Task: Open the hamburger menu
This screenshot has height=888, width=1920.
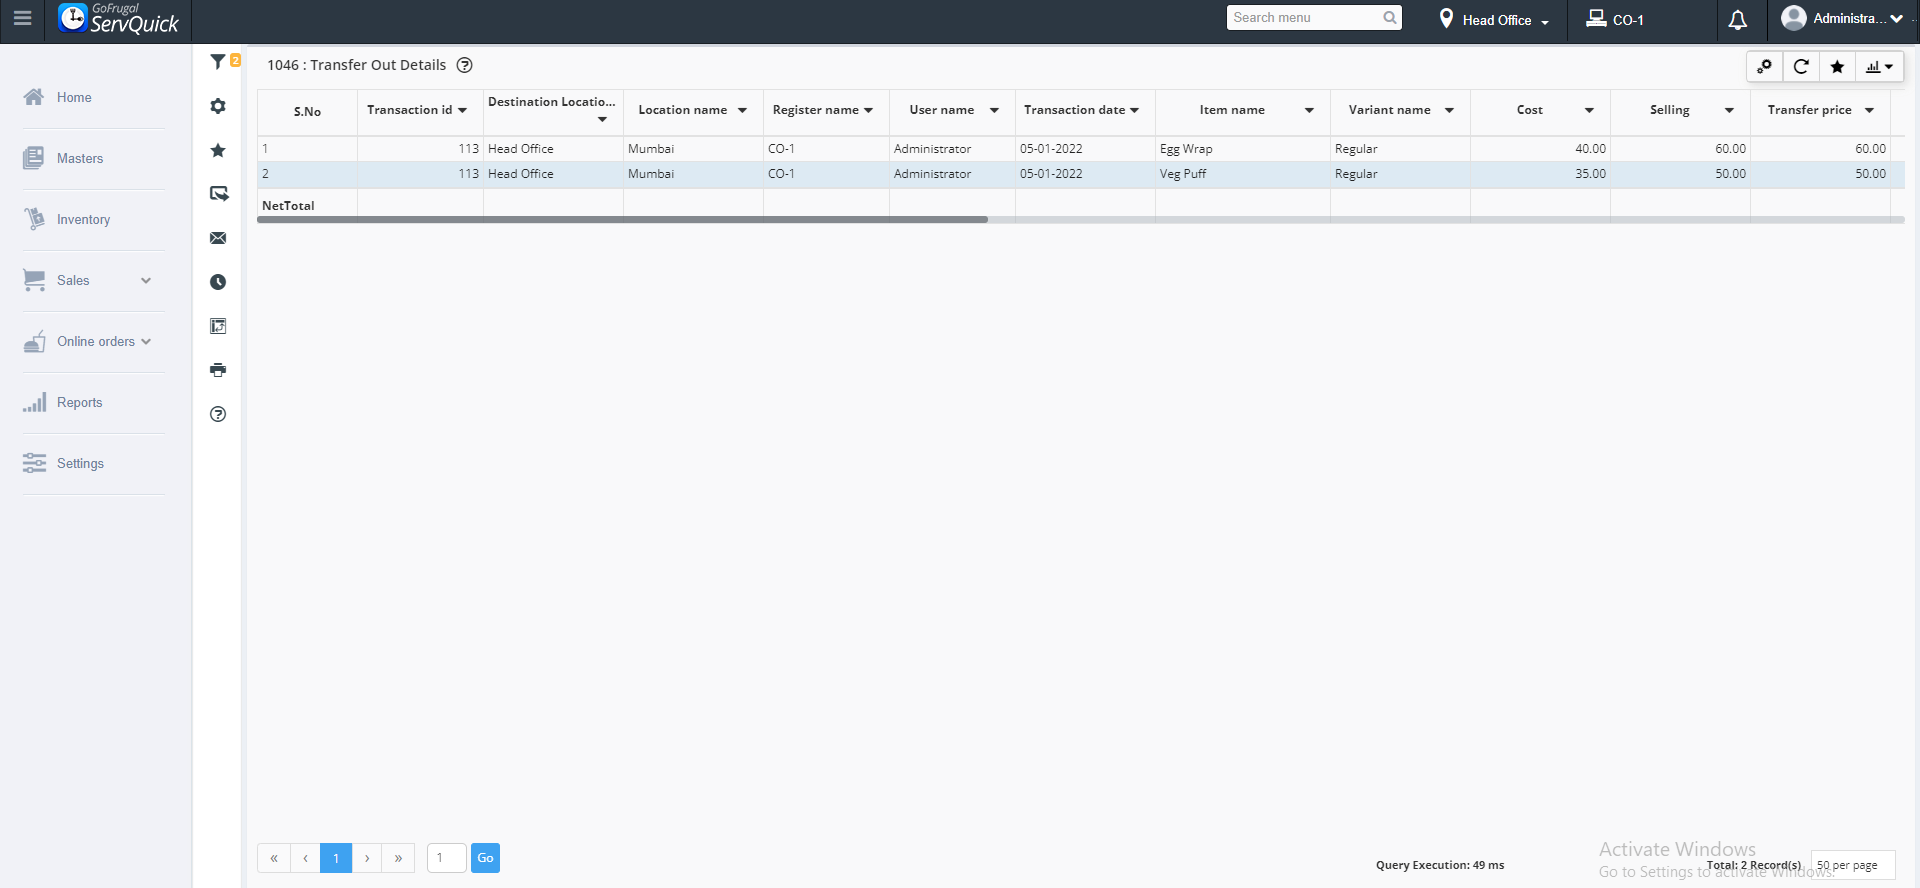Action: [x=22, y=18]
